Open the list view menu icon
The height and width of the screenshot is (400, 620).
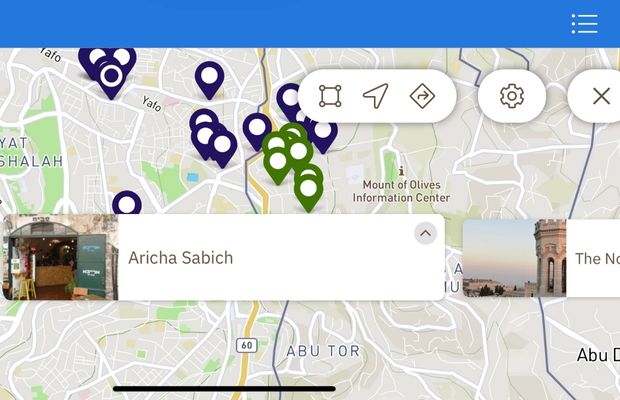[x=584, y=24]
